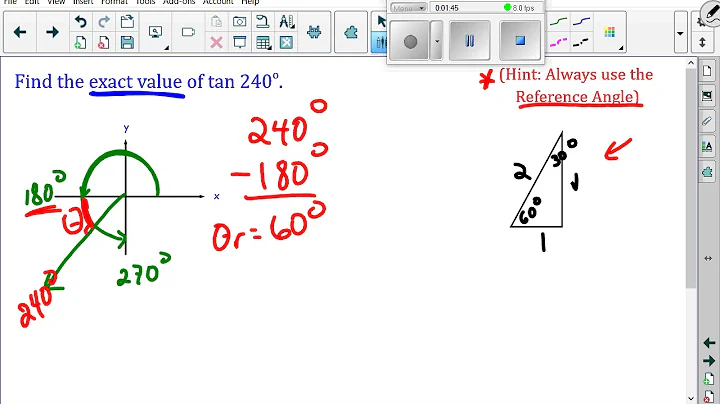Screen dimensions: 720x404
Task: Click the scroll up arrow of the page
Action: pos(691,64)
